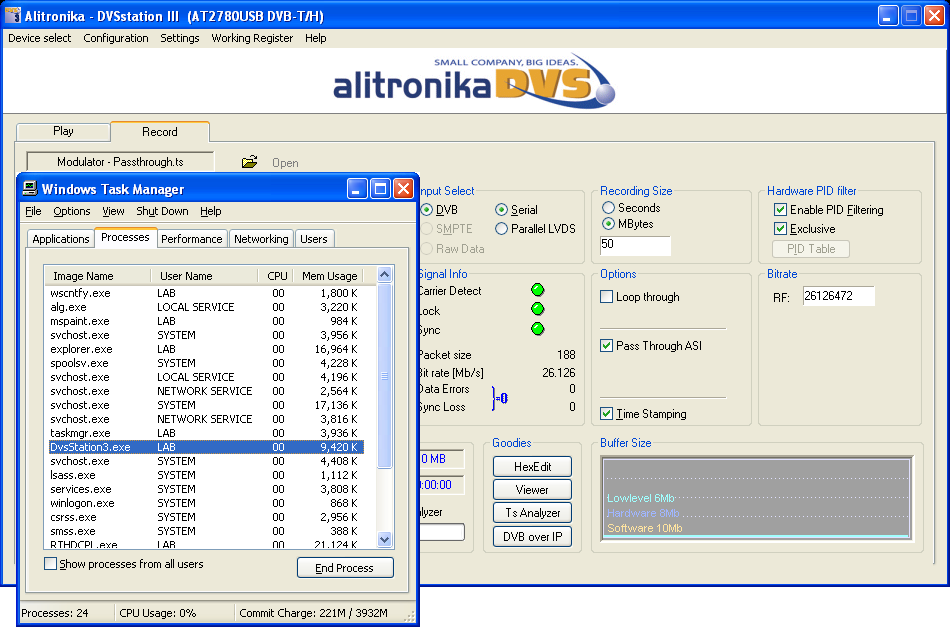
Task: Select the csrss.exe process row
Action: click(206, 517)
